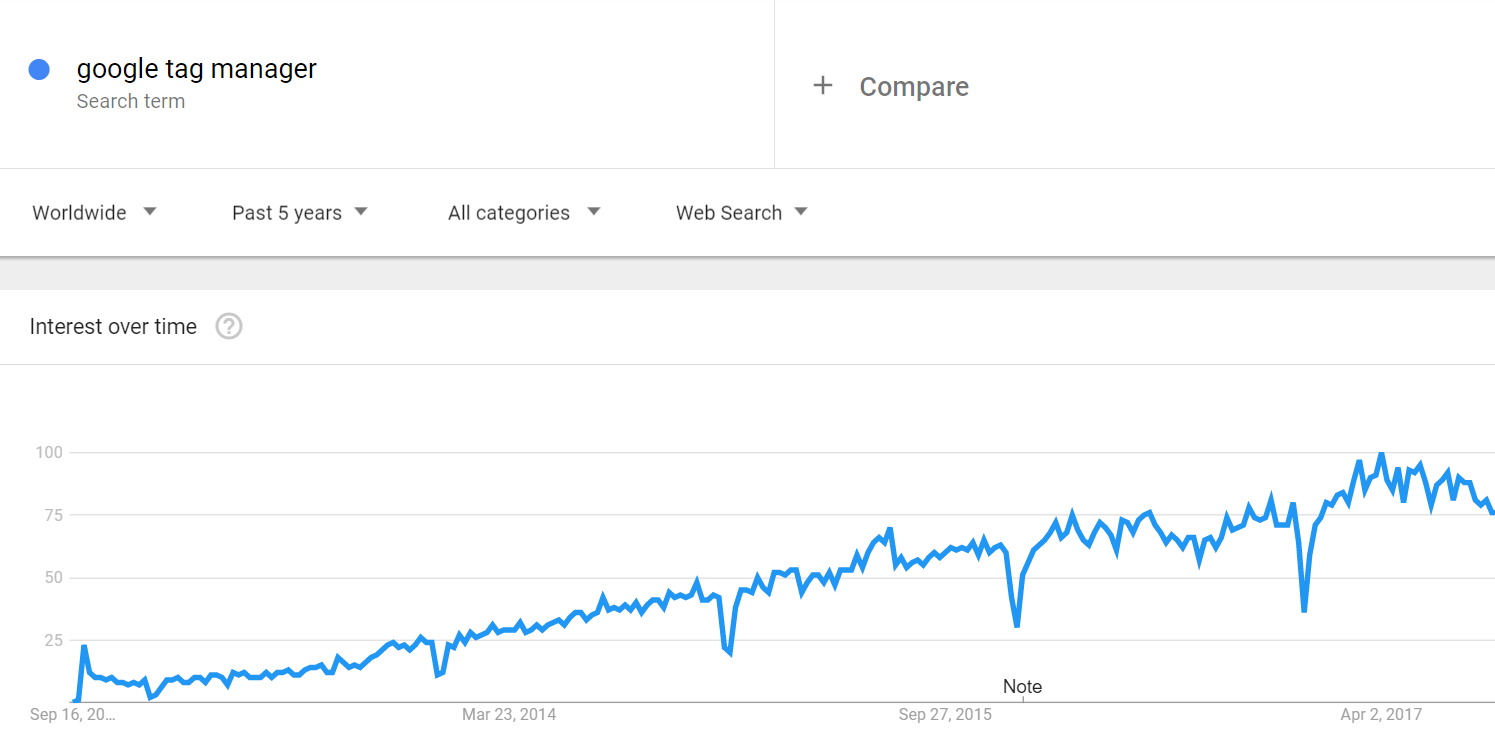Expand the All categories dropdown

tap(523, 212)
